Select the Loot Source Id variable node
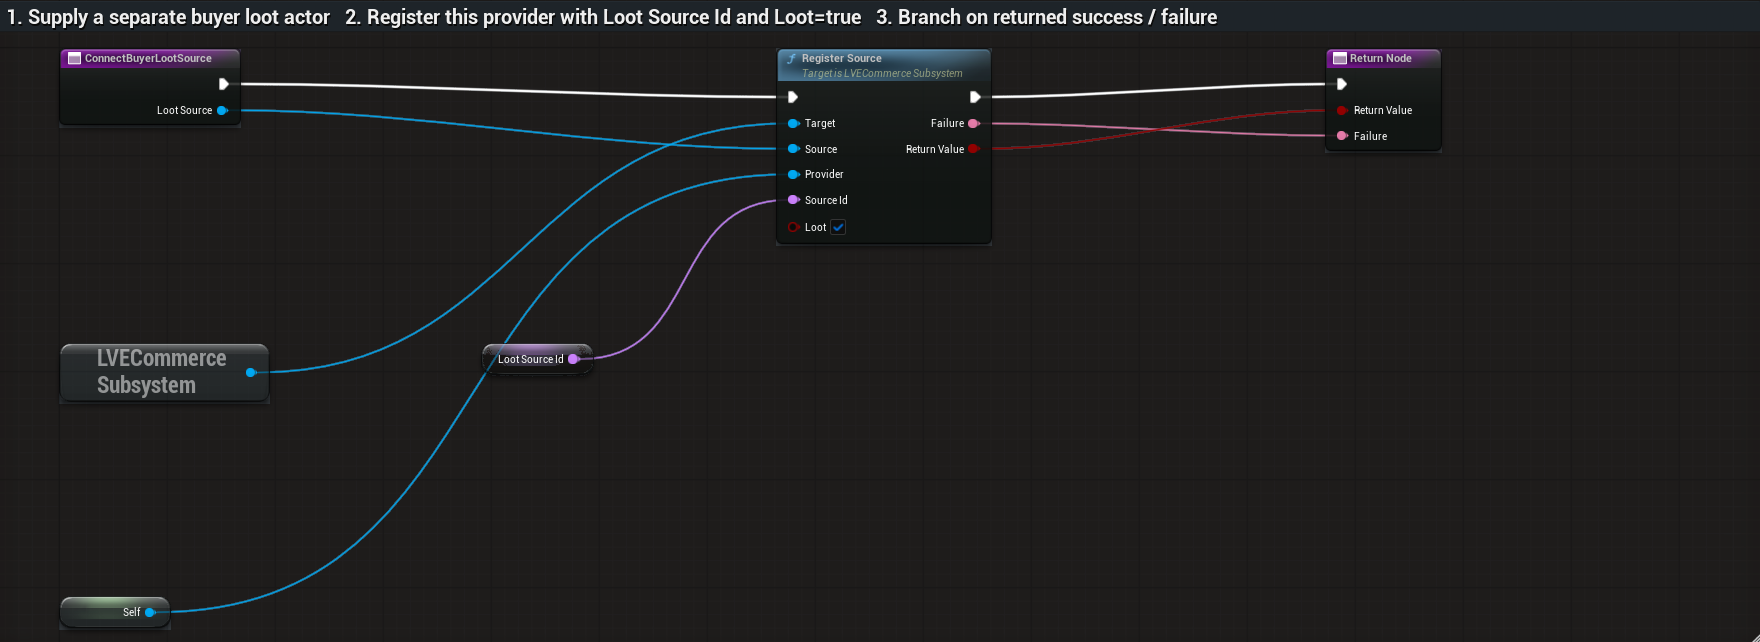Screen dimensions: 1760x642 pyautogui.click(x=537, y=359)
